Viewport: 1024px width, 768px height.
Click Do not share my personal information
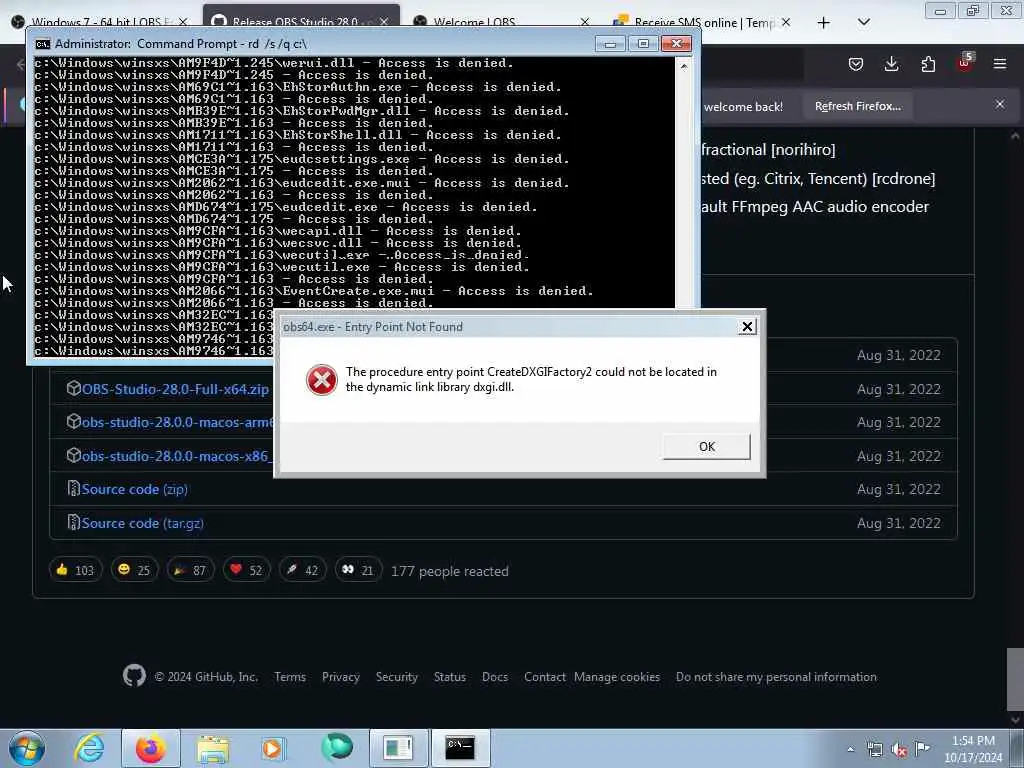pyautogui.click(x=776, y=677)
